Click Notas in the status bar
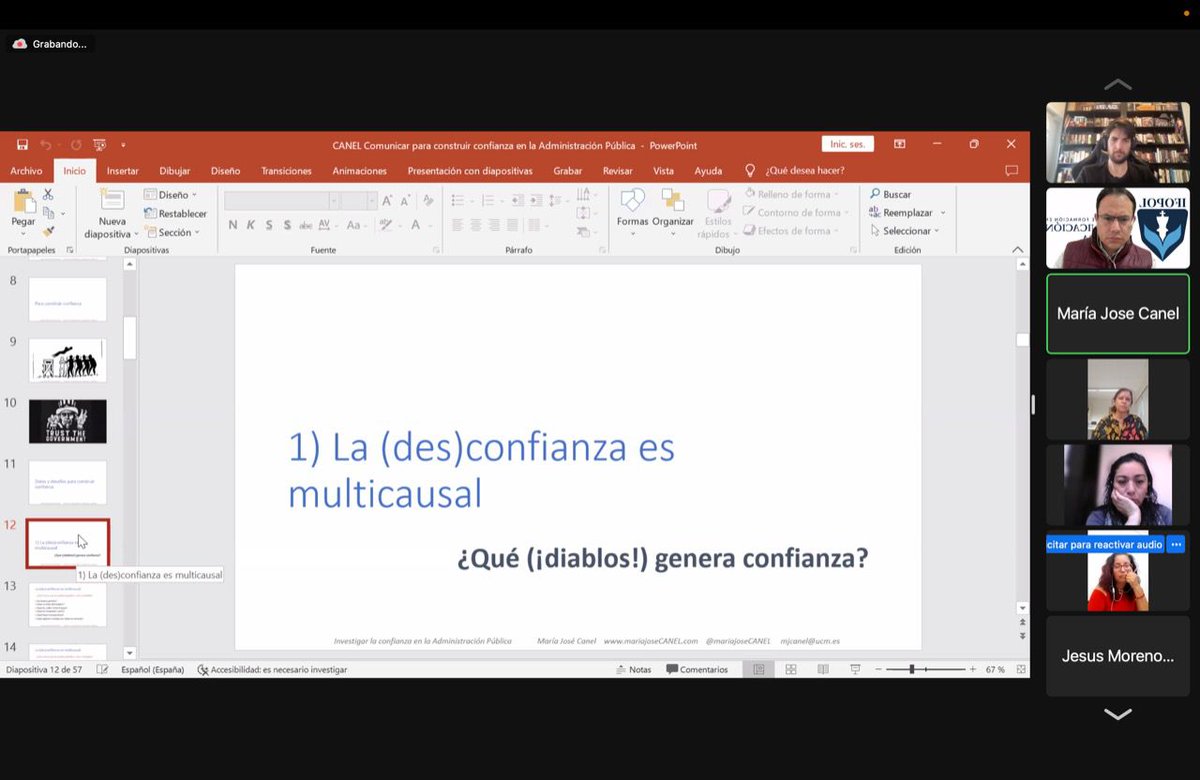 pyautogui.click(x=633, y=669)
